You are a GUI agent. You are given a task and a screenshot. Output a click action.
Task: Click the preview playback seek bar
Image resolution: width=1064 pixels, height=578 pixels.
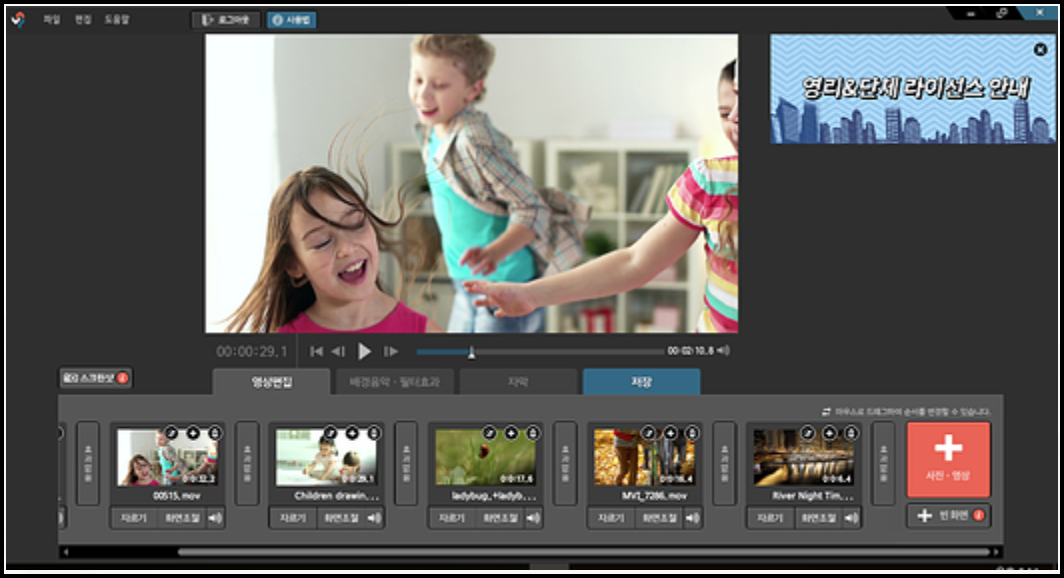click(x=540, y=351)
